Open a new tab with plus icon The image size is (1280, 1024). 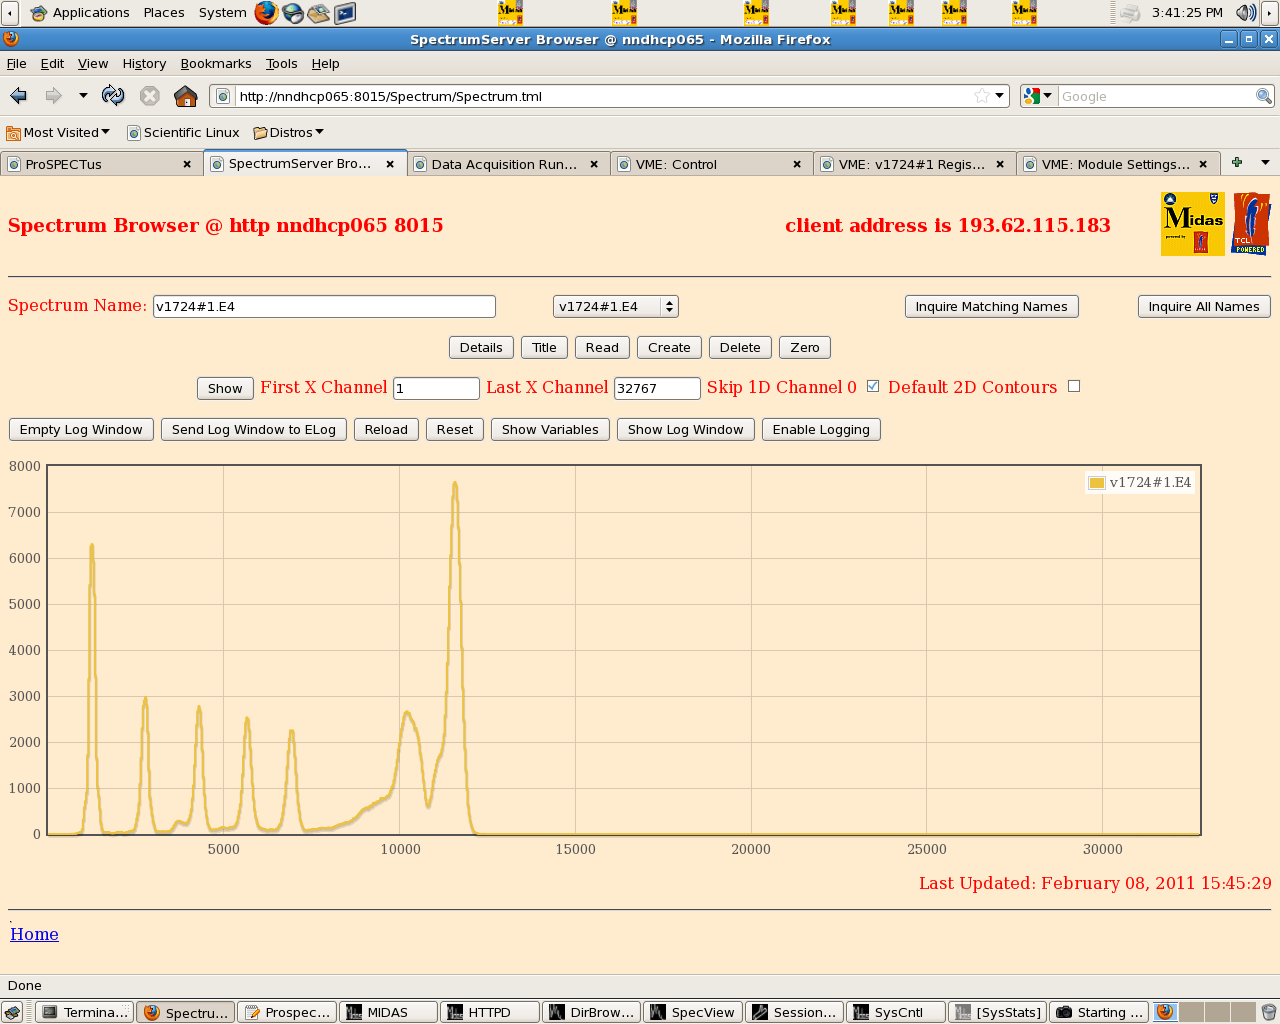pyautogui.click(x=1237, y=162)
